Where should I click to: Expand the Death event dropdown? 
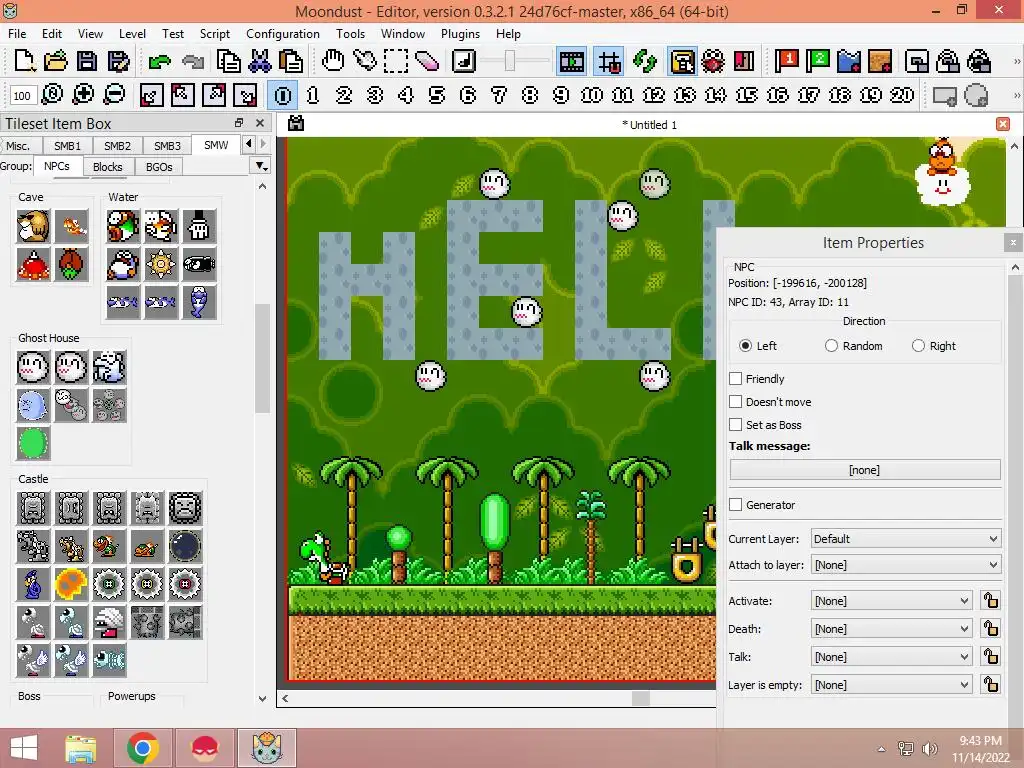pyautogui.click(x=891, y=629)
